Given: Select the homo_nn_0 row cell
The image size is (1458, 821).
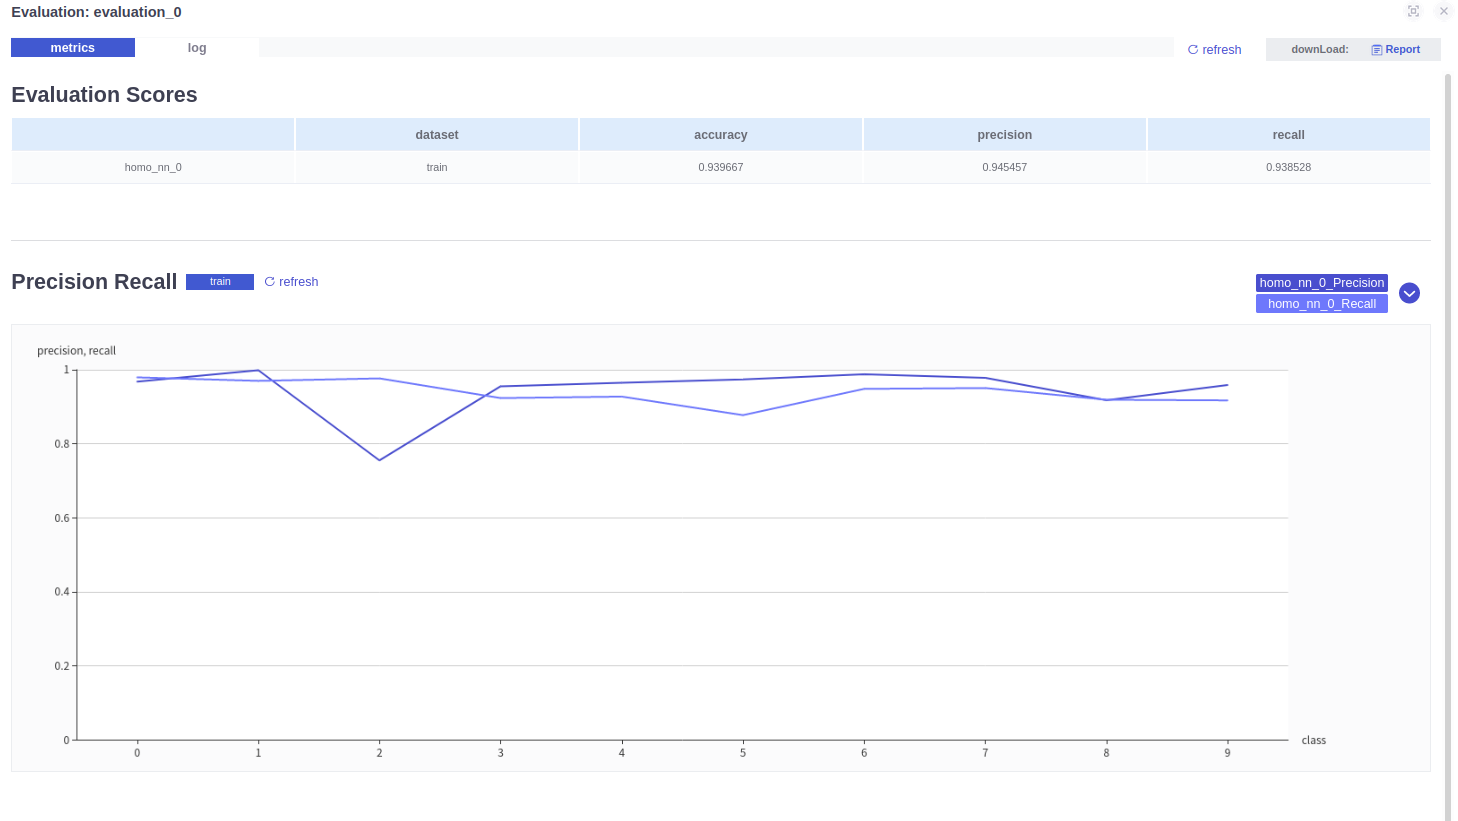Looking at the screenshot, I should click(153, 167).
